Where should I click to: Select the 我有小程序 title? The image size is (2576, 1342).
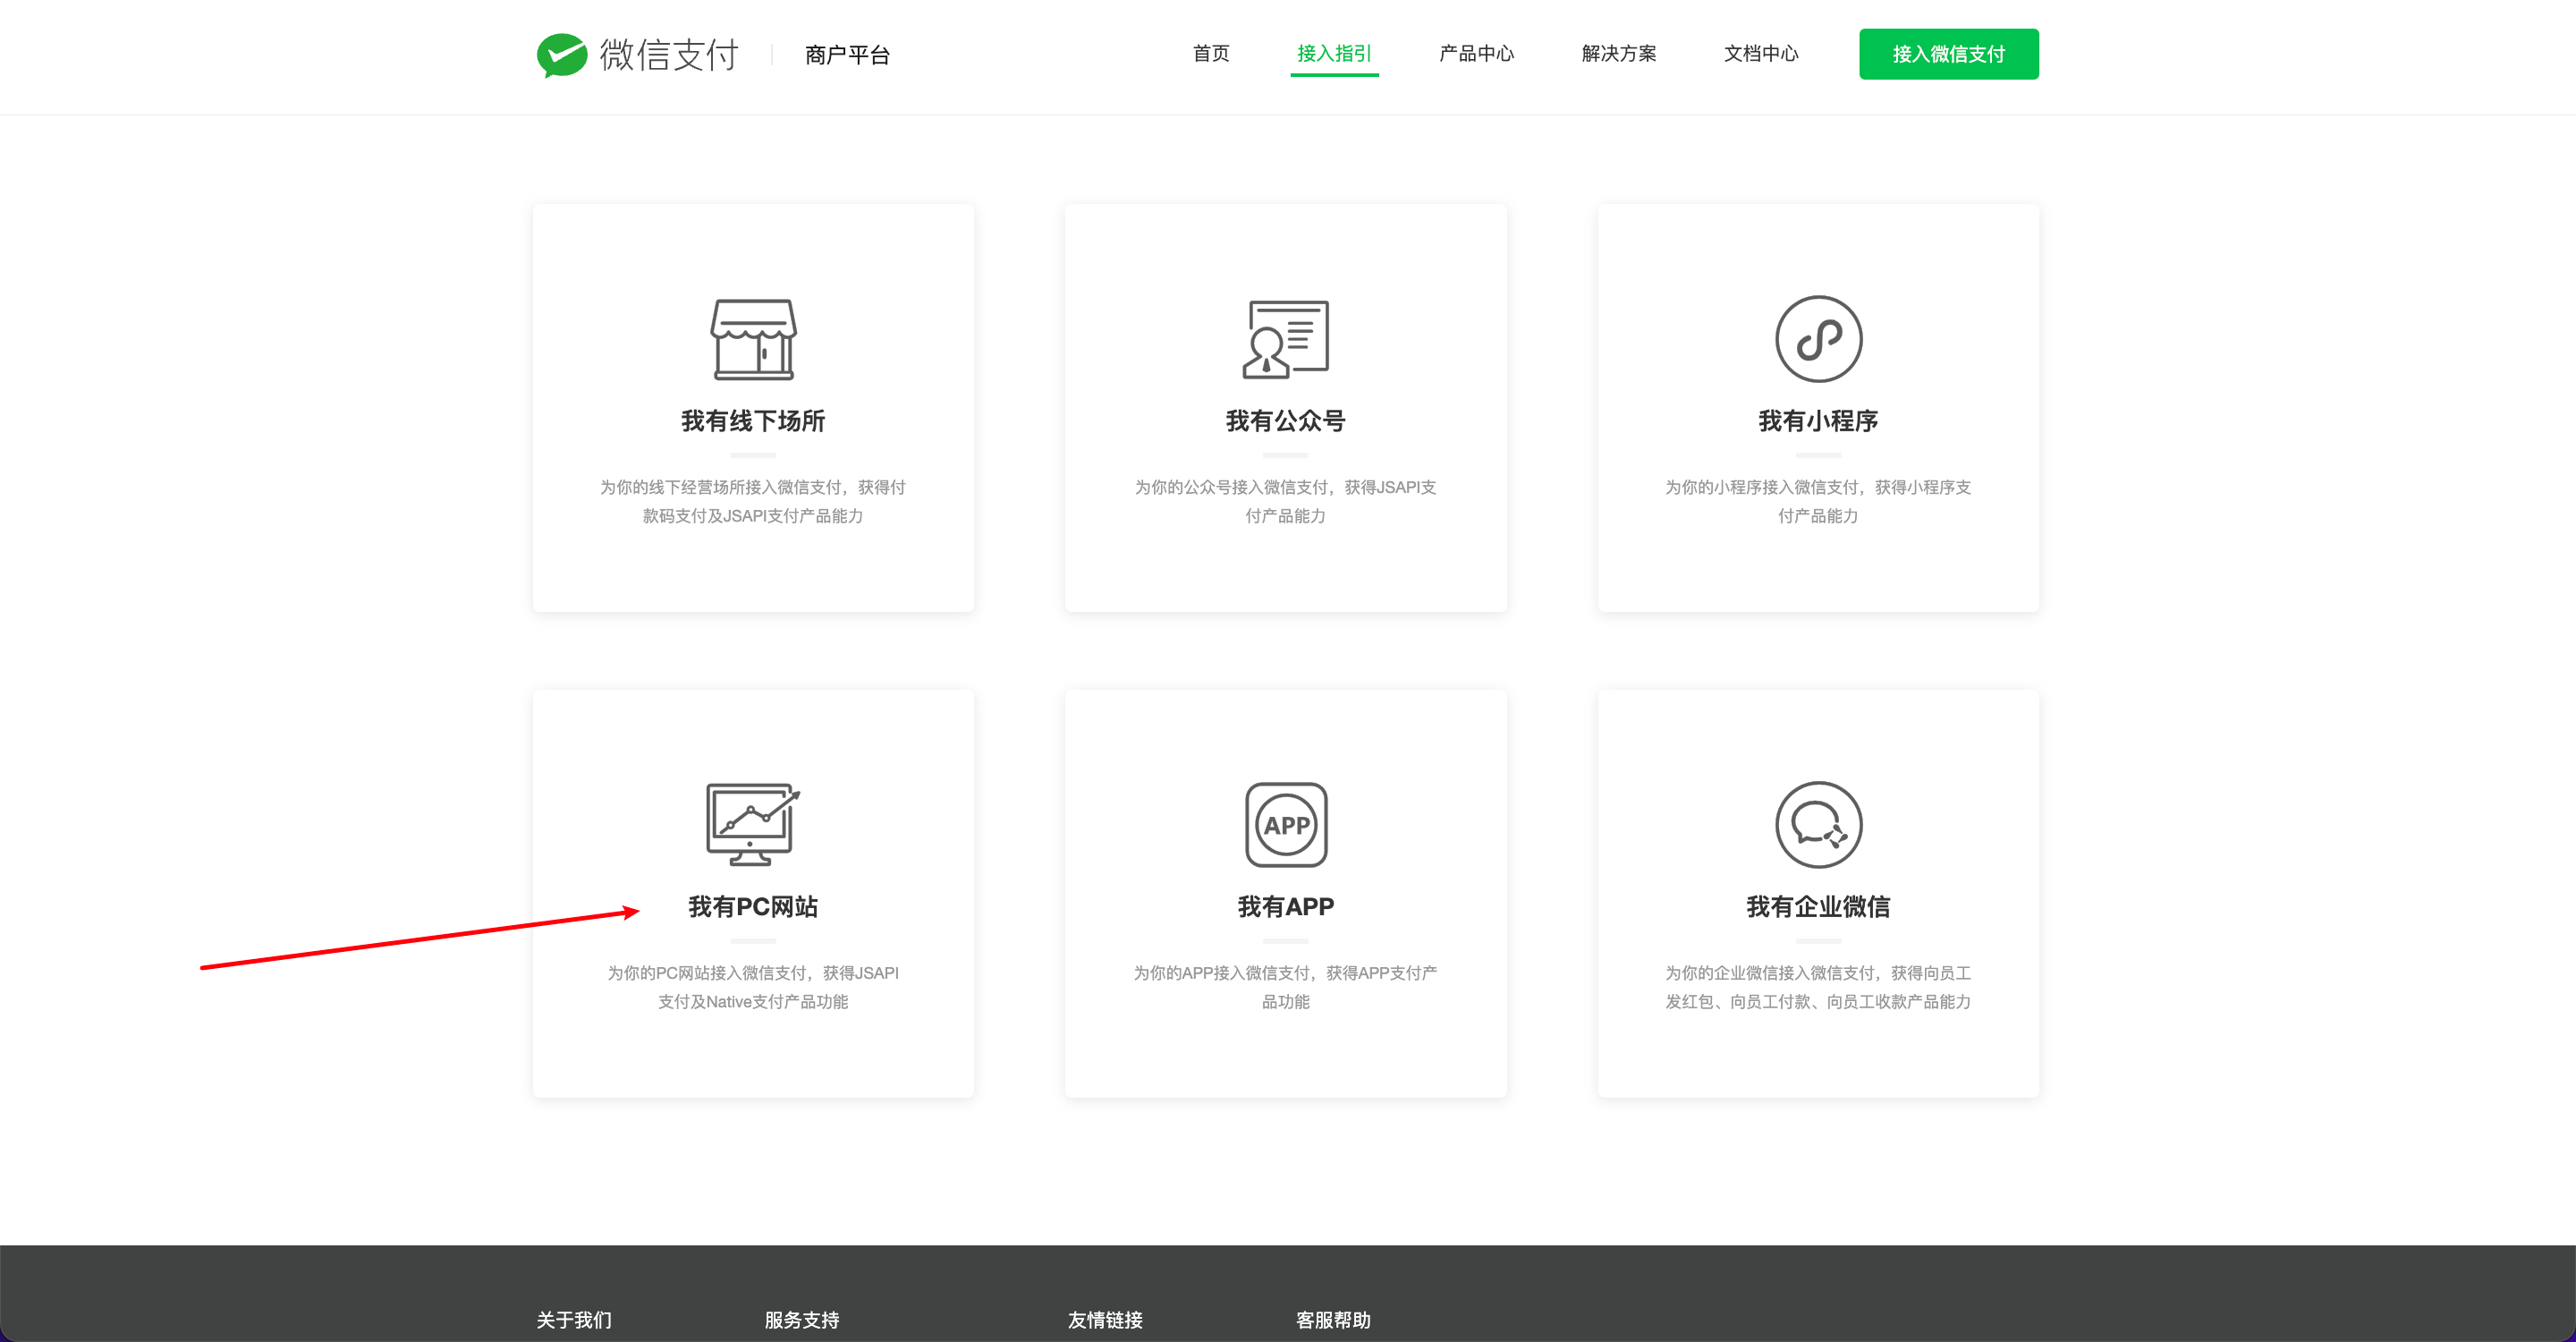1817,421
